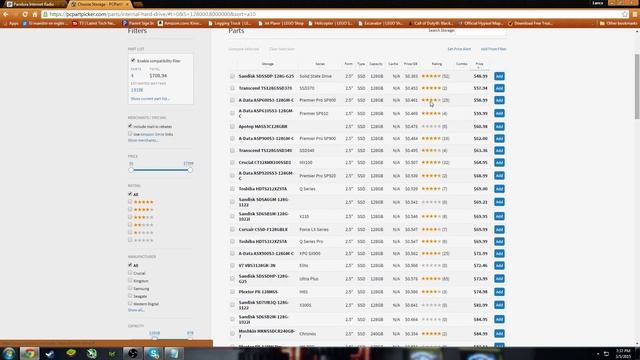Switch to the Pandora Internet Radio tab
The image size is (640, 360).
[x=33, y=4]
